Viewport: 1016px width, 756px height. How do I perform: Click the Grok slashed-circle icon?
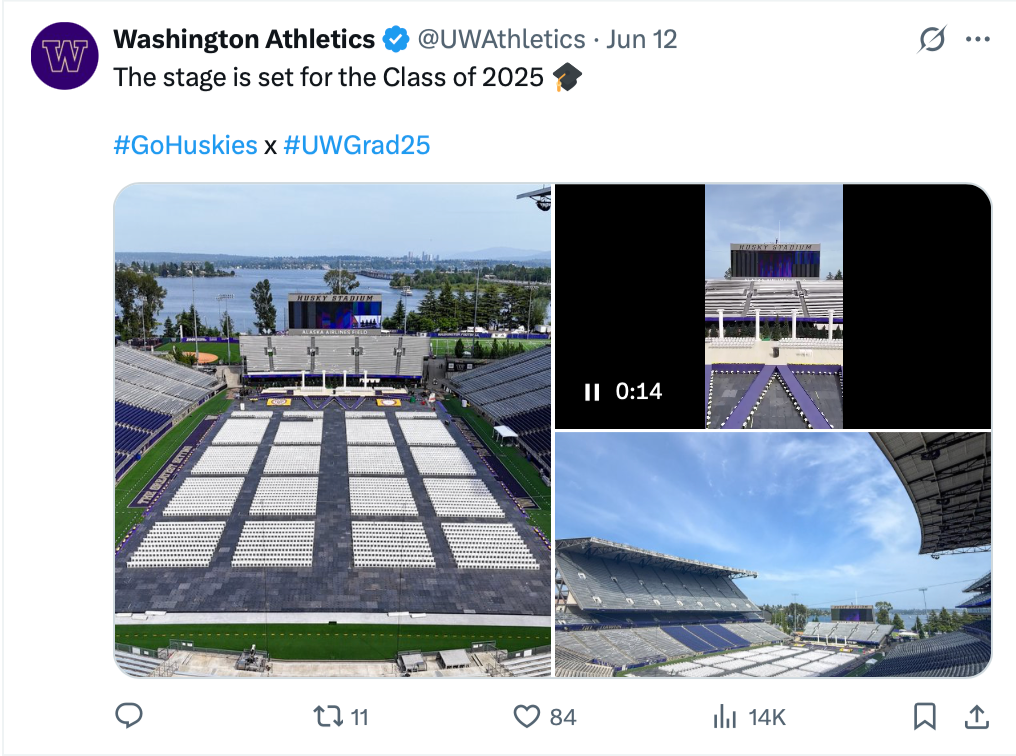(932, 39)
